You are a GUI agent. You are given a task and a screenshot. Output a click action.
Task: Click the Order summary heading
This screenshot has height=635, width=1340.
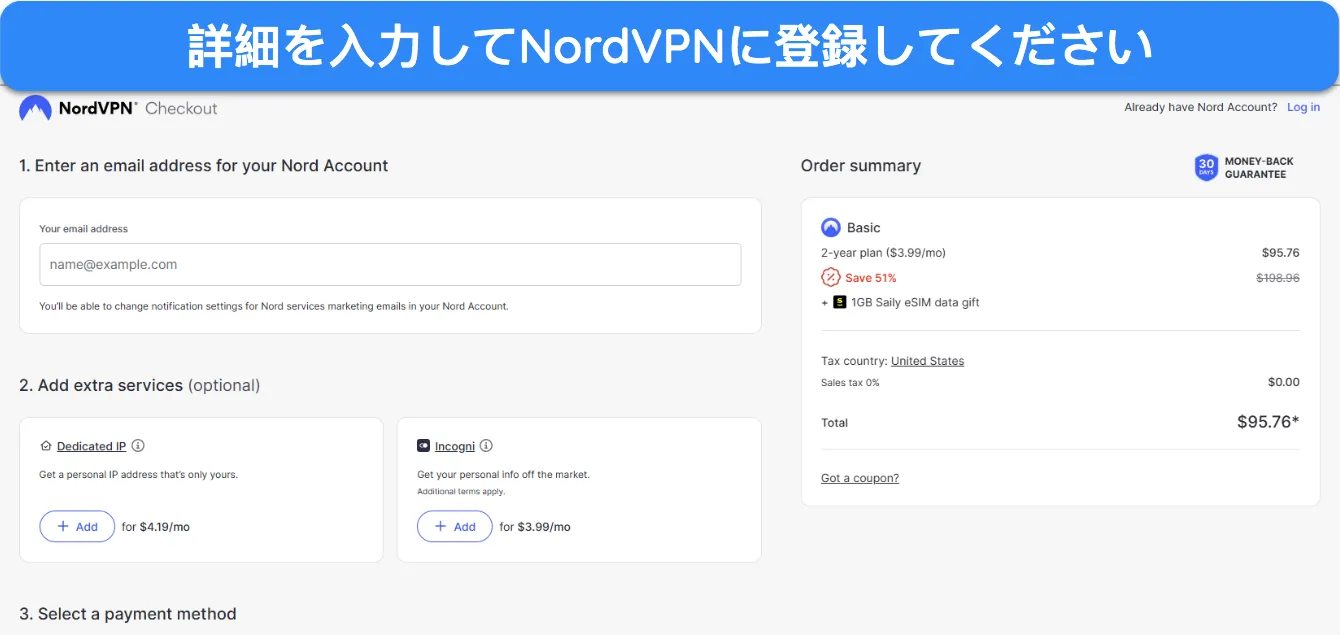(x=861, y=166)
